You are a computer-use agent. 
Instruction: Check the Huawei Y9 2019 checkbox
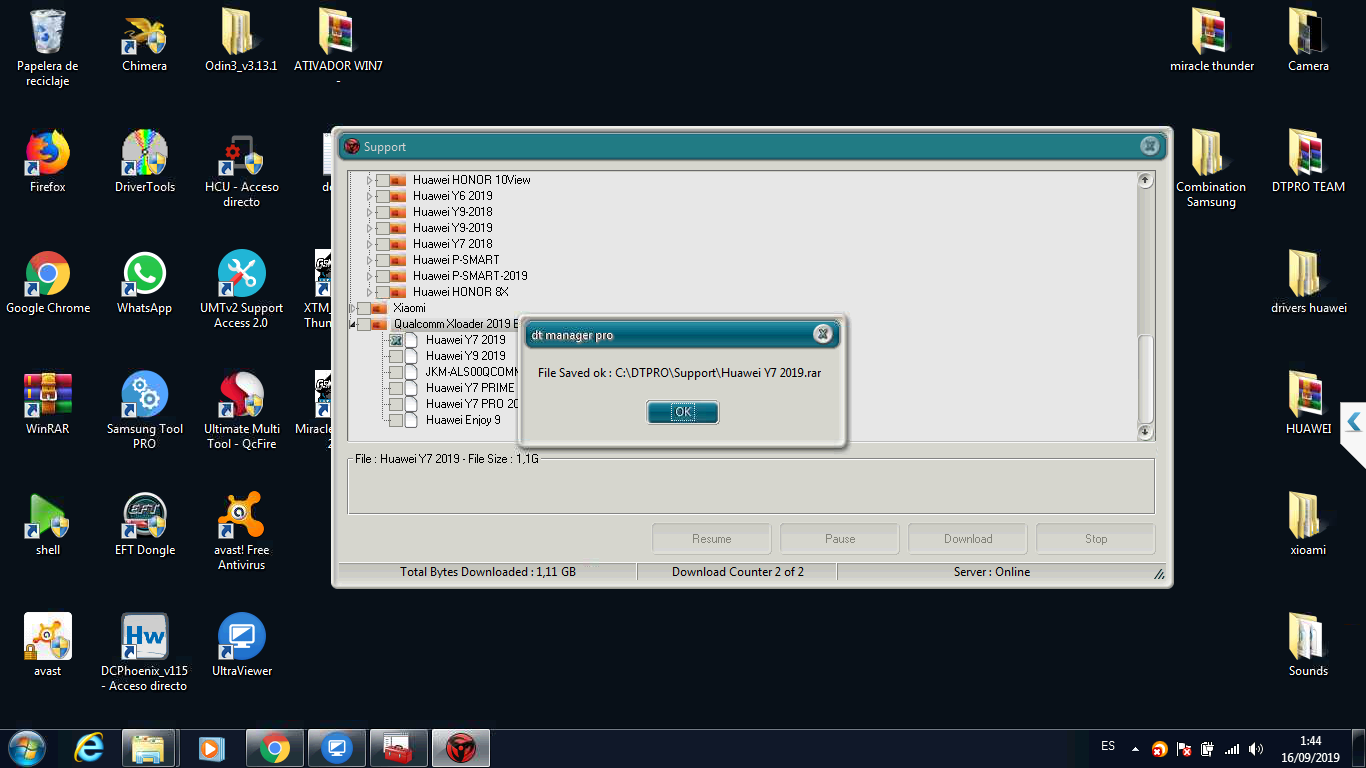(396, 356)
